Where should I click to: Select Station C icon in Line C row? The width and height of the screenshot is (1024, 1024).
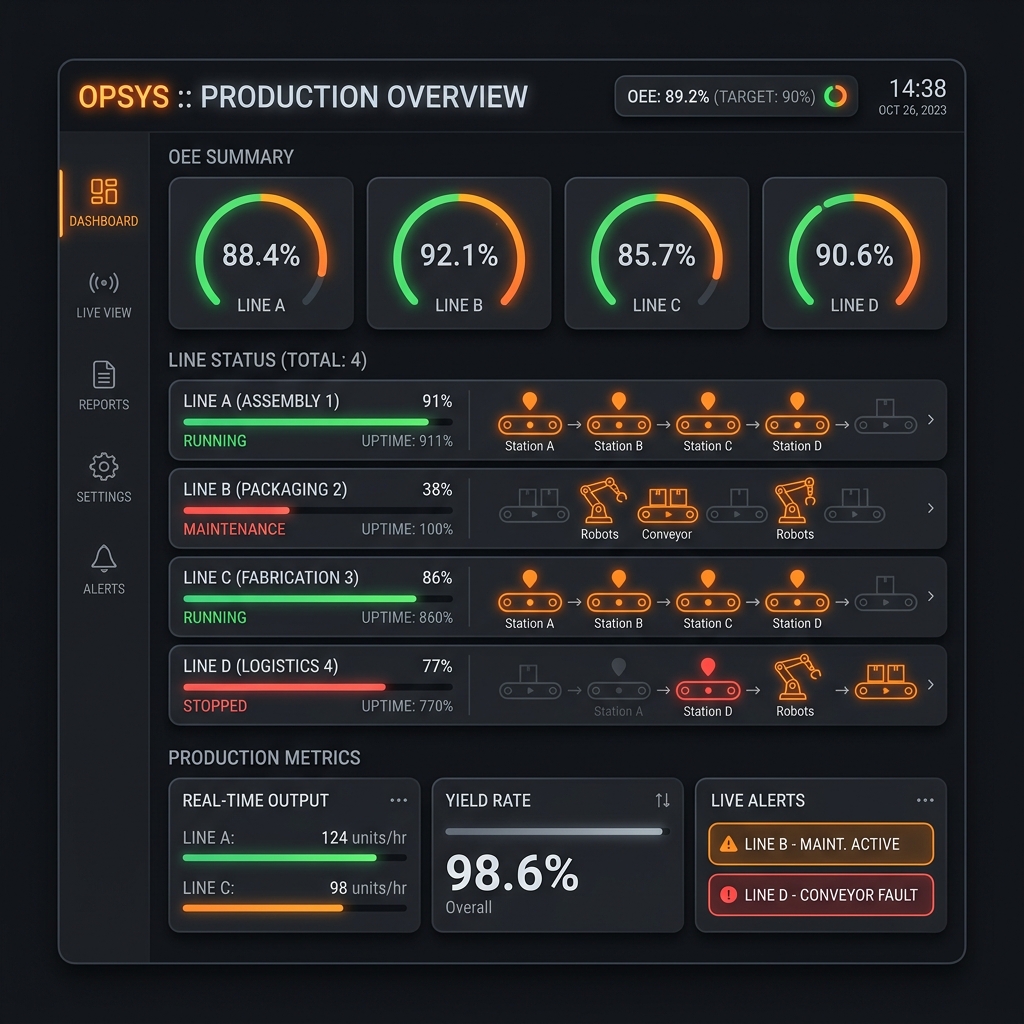708,592
